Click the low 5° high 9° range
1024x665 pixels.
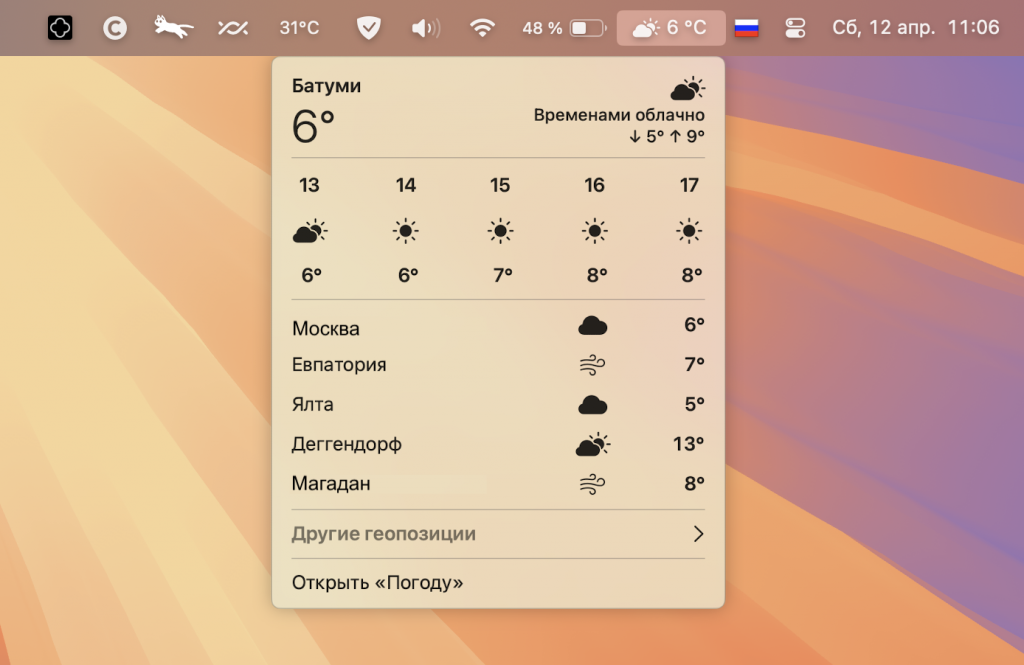(667, 137)
